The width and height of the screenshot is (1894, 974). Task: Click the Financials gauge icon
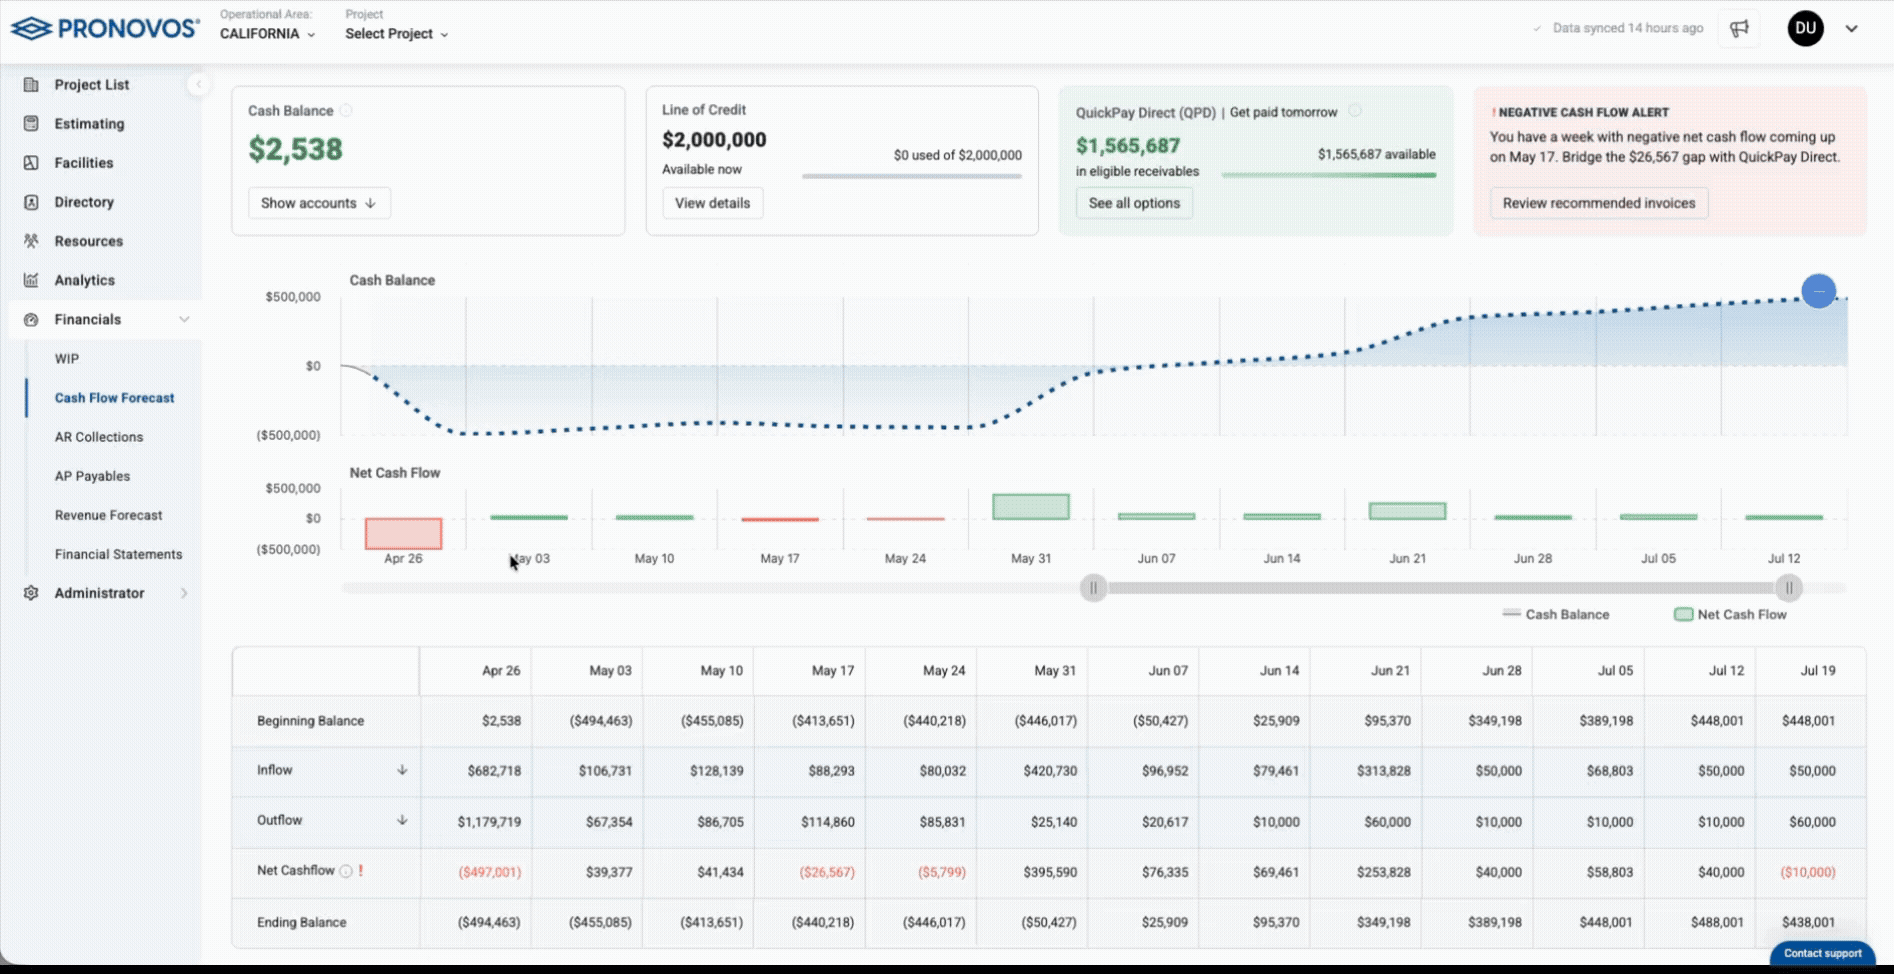click(31, 320)
